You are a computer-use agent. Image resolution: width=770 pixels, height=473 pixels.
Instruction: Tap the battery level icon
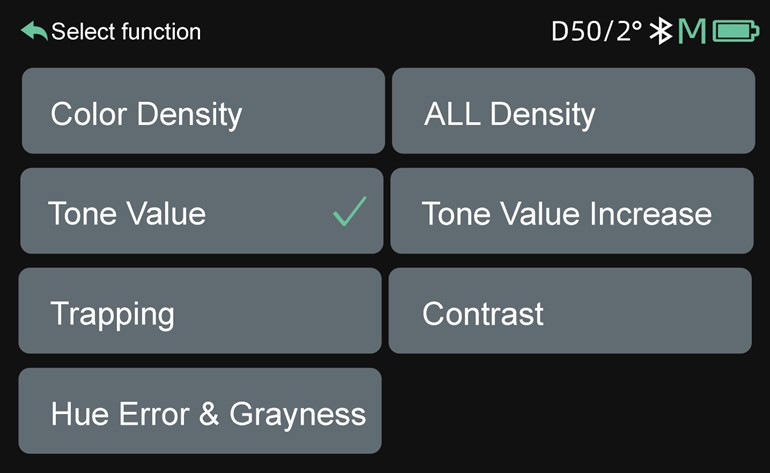[736, 31]
